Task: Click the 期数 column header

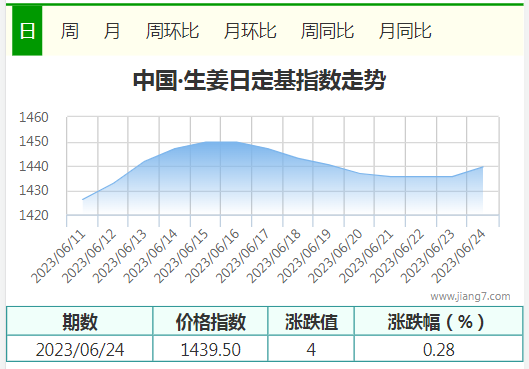Action: click(x=80, y=321)
